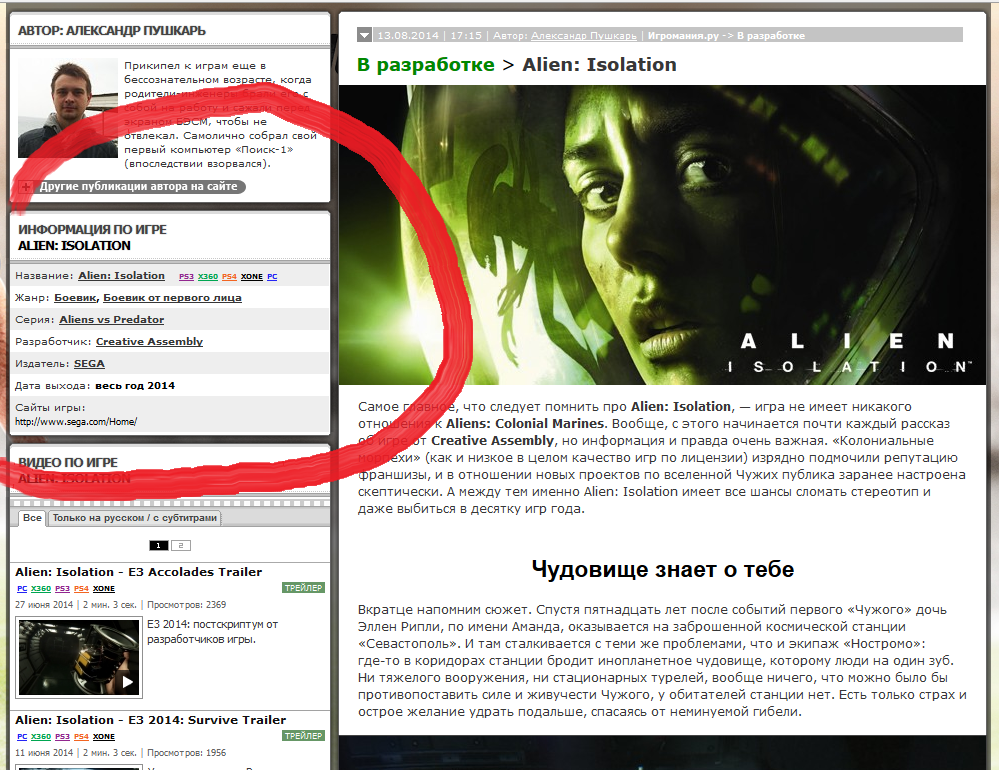Viewport: 999px width, 770px height.
Task: Visit the http://www.sega.com/Home/ game site link
Action: (x=76, y=422)
